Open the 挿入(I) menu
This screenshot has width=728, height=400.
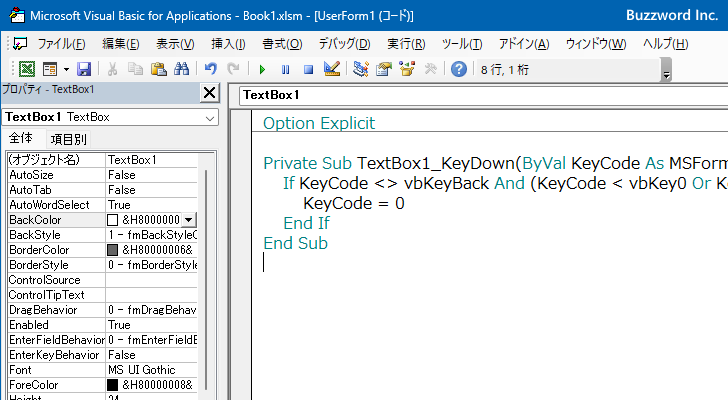(x=228, y=44)
